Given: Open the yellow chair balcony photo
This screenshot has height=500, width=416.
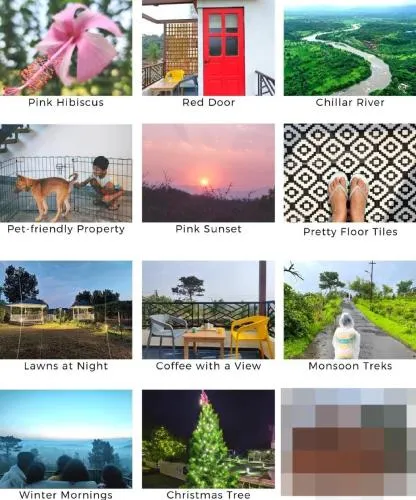Looking at the screenshot, I should [208, 310].
